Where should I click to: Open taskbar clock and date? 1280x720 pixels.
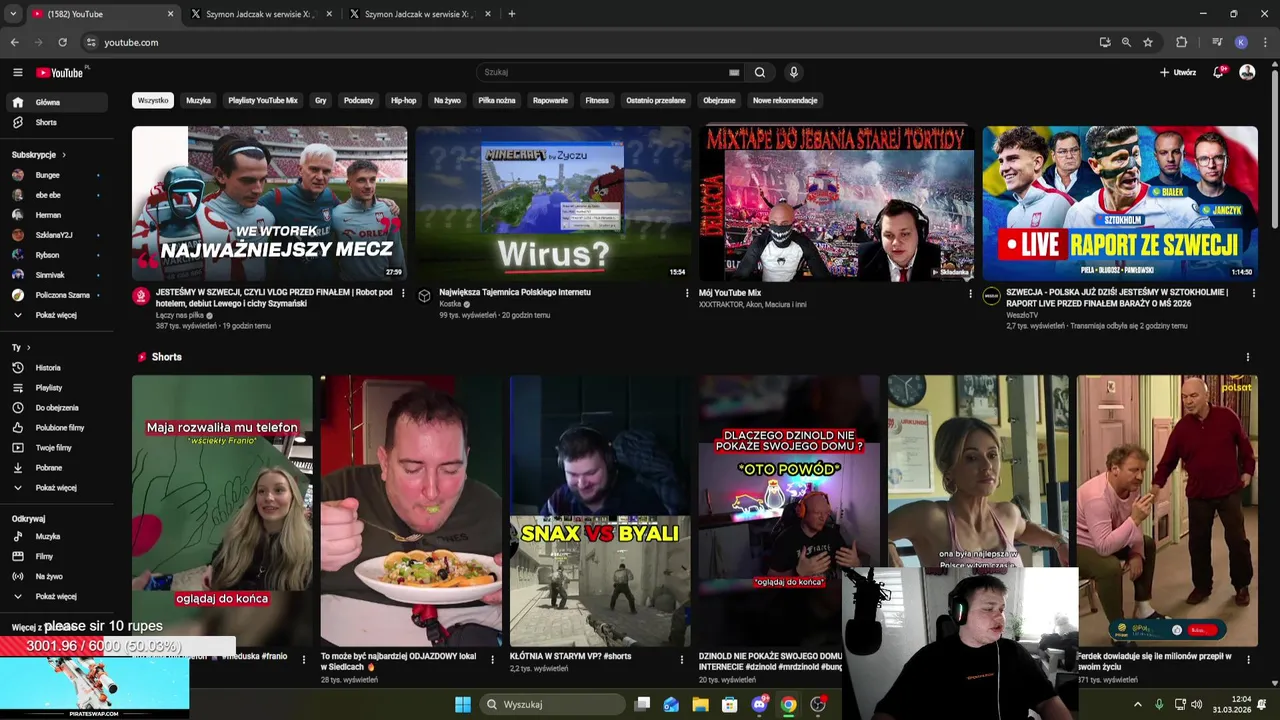(x=1231, y=704)
